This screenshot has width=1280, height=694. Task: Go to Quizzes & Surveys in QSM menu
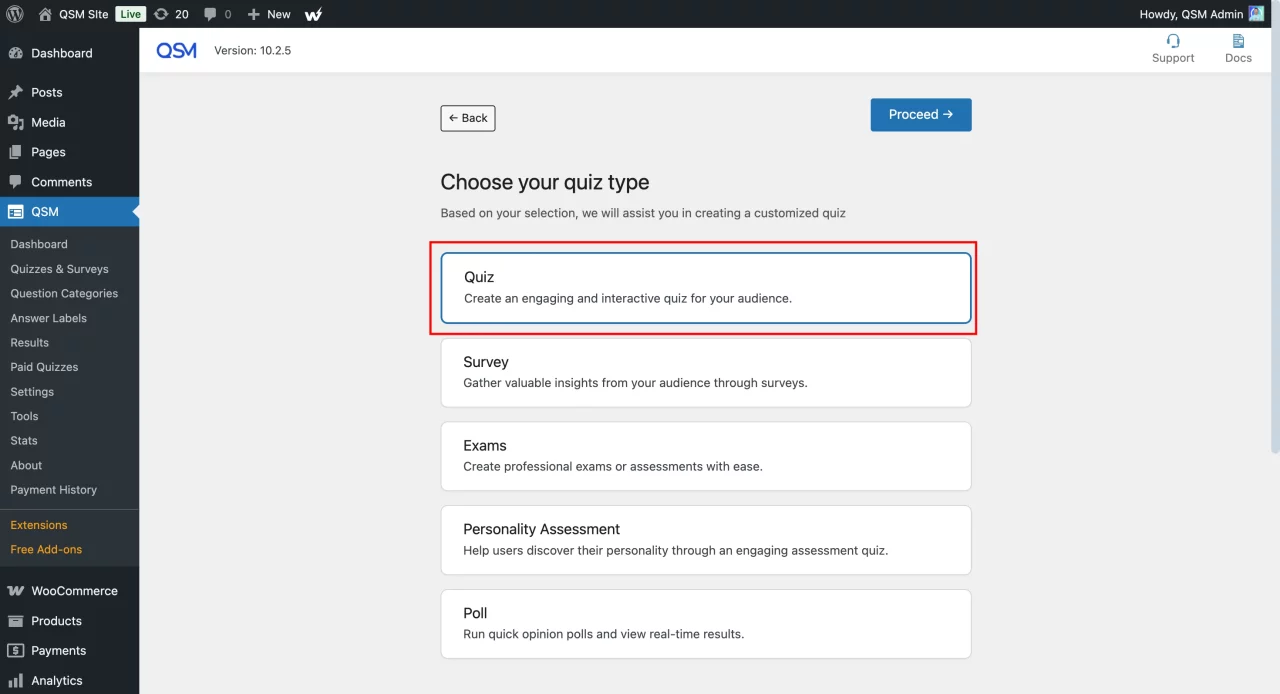59,268
